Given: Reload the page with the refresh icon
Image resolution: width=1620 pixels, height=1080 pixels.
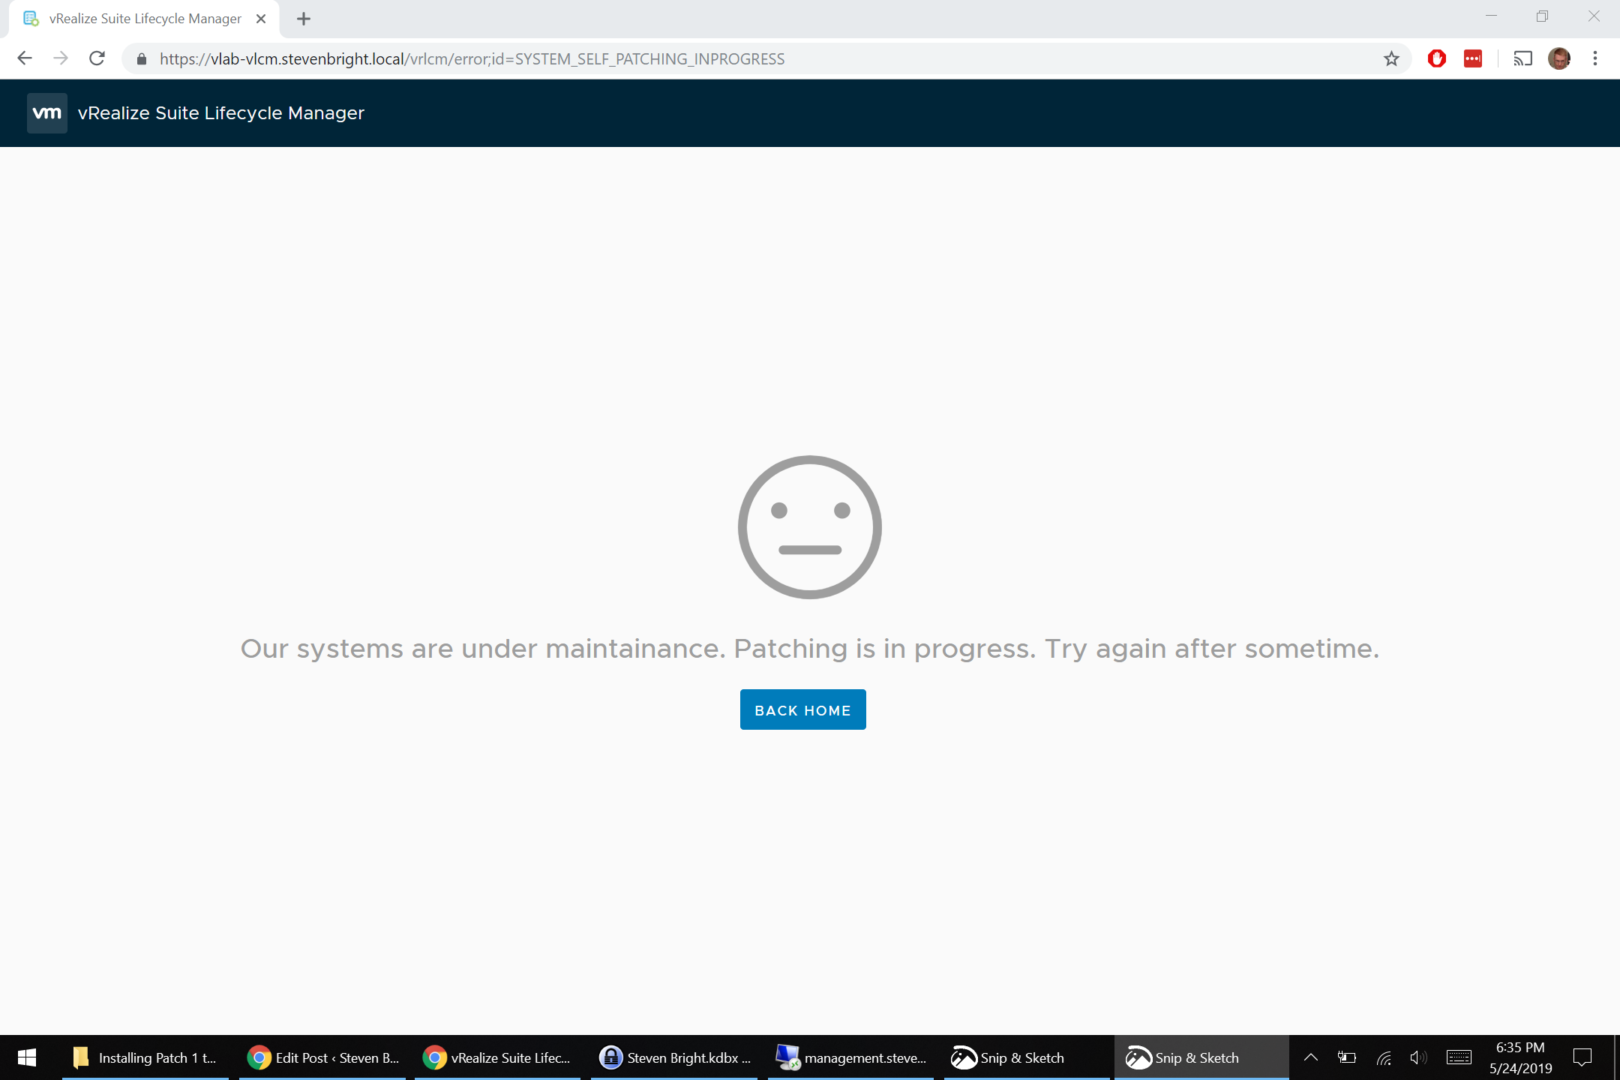Looking at the screenshot, I should tap(97, 59).
